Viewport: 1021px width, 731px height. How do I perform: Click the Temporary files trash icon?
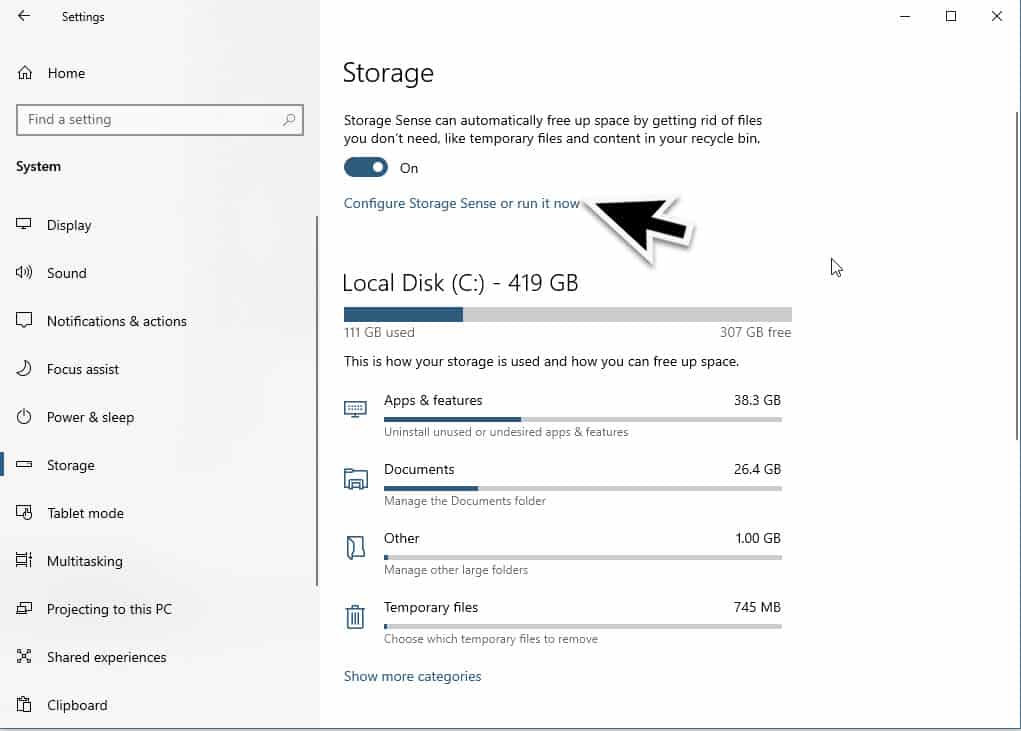355,617
